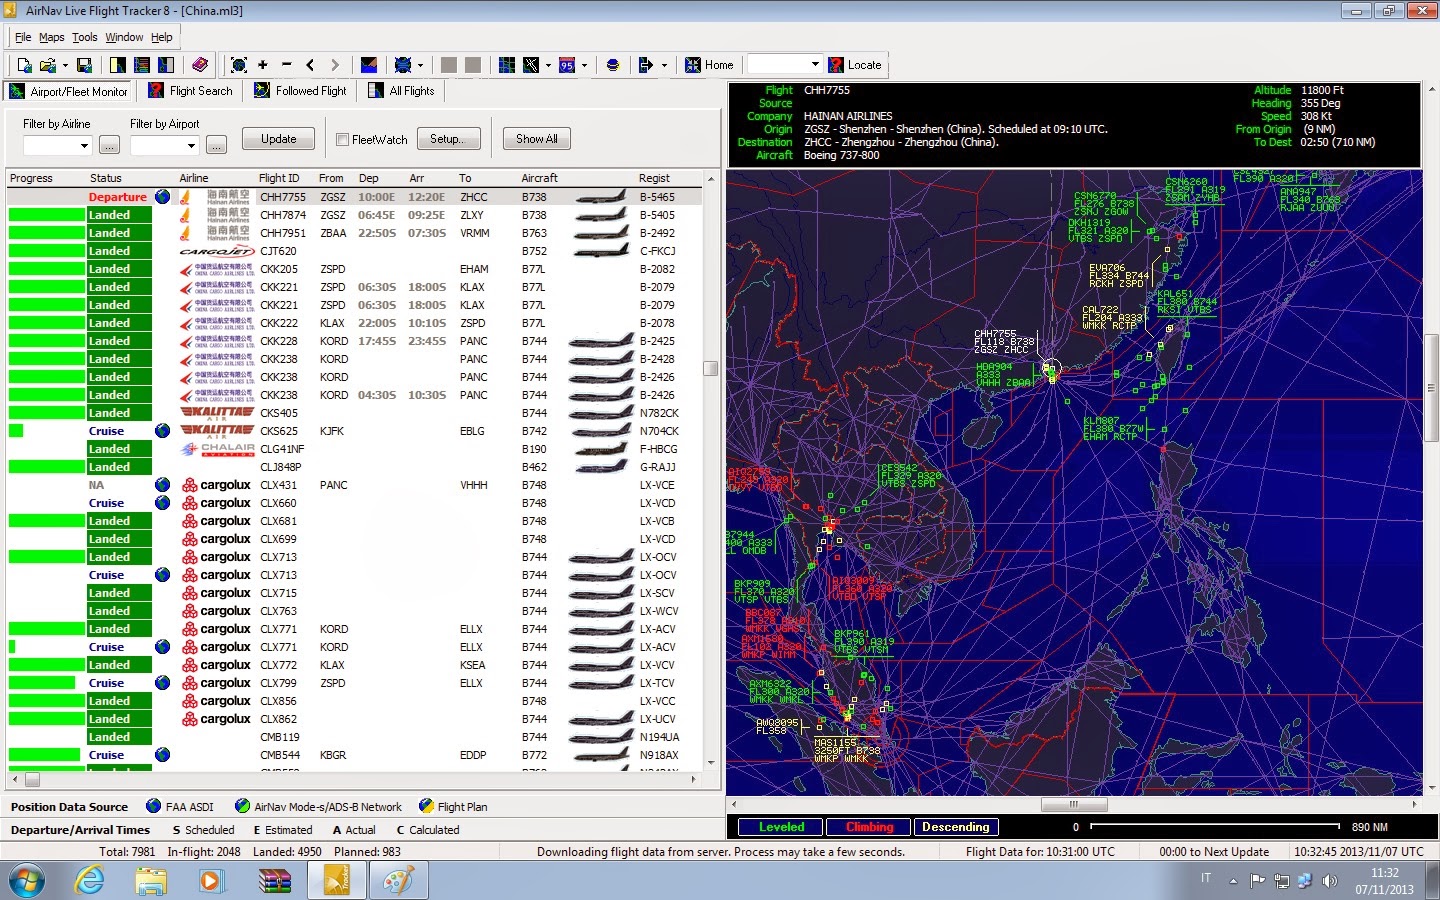This screenshot has height=900, width=1440.
Task: Enable the FleetWatch checkbox
Action: [x=342, y=140]
